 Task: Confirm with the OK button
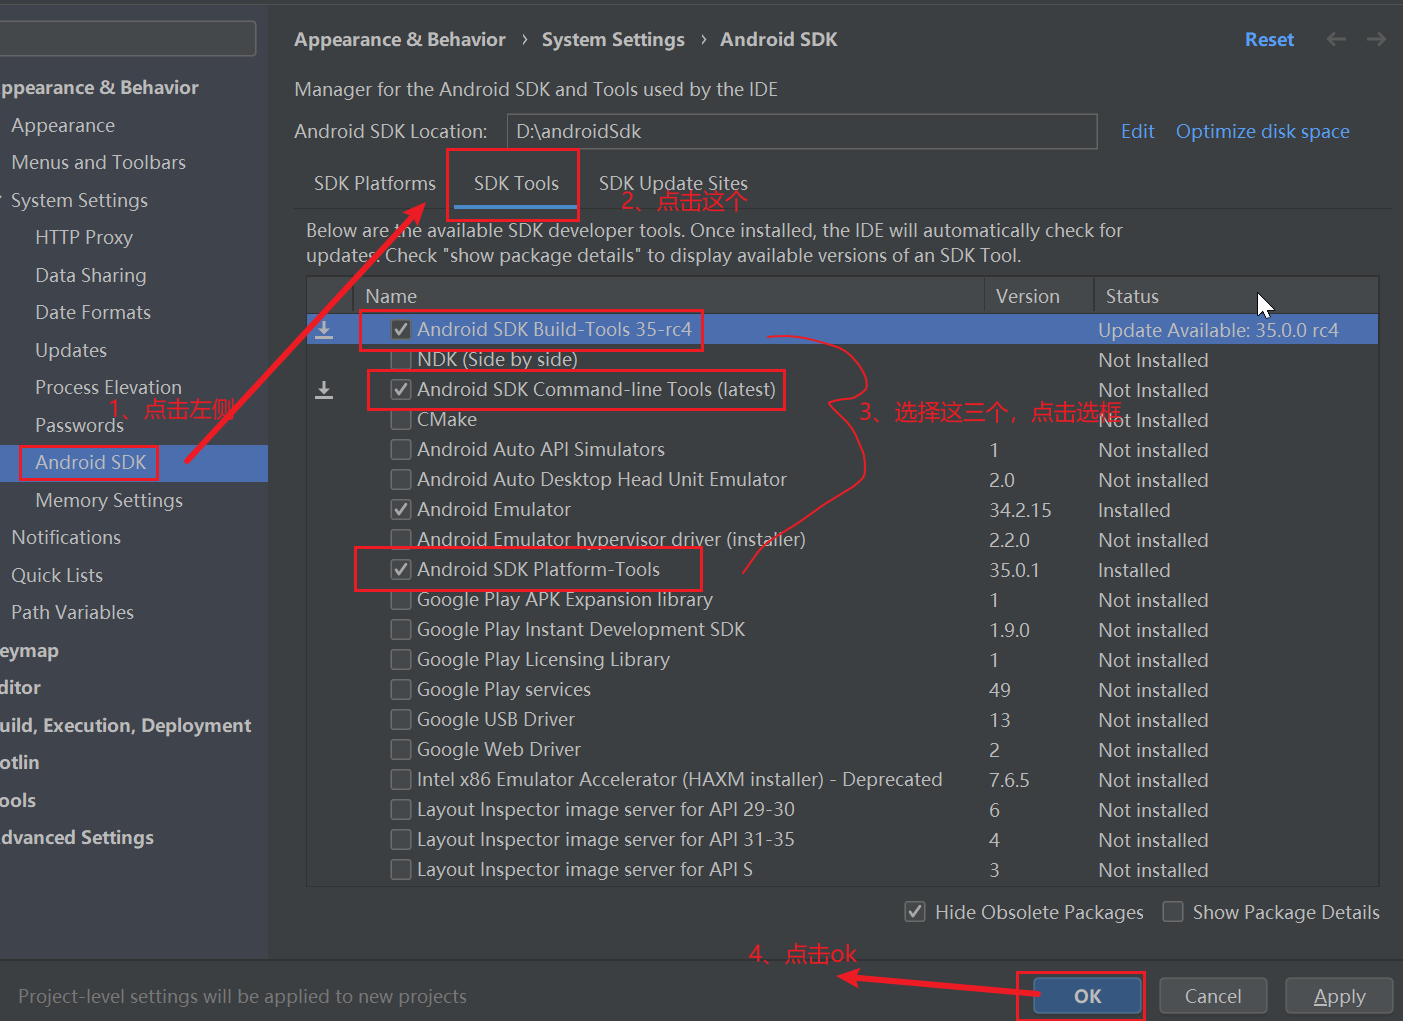click(x=1087, y=996)
